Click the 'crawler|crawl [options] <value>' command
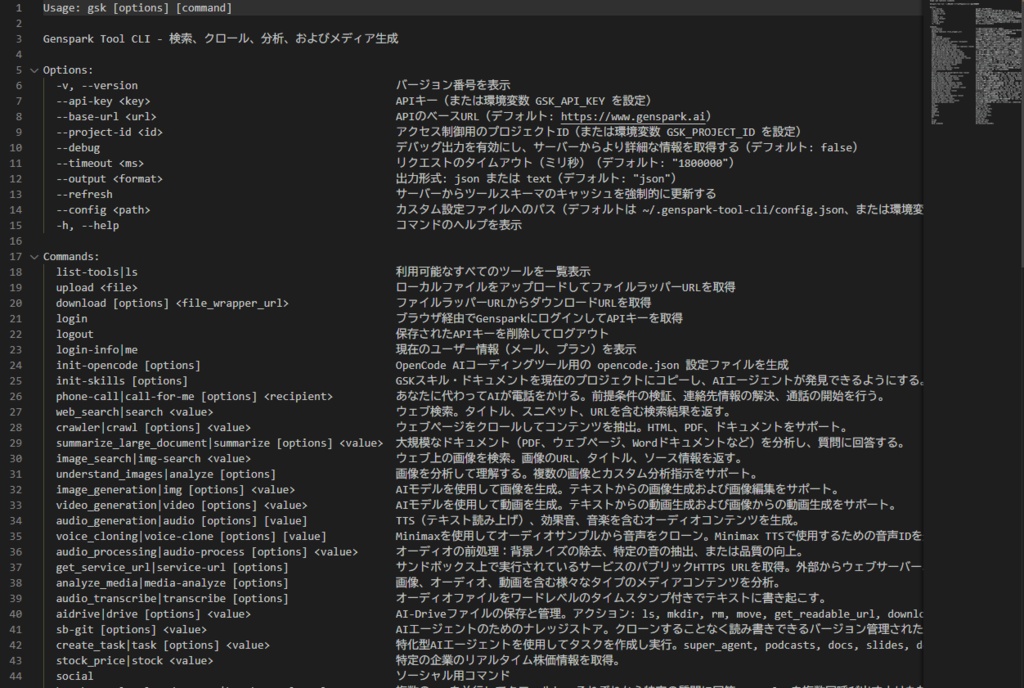 click(153, 428)
